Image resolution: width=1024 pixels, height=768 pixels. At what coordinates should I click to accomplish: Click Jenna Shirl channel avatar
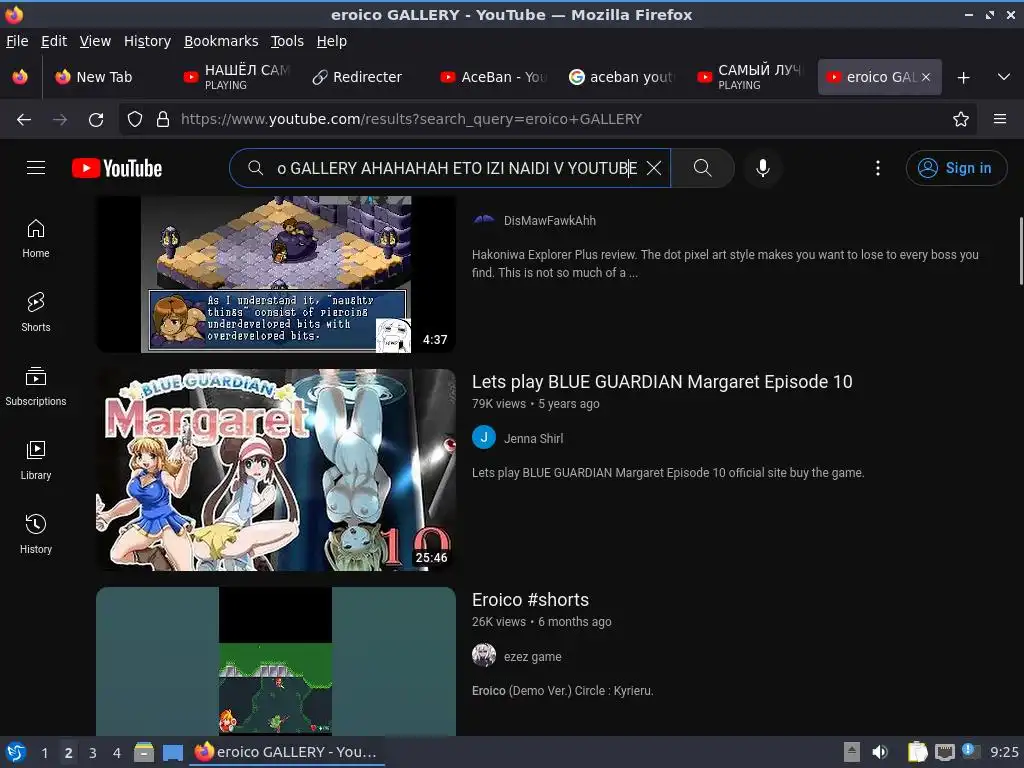484,438
